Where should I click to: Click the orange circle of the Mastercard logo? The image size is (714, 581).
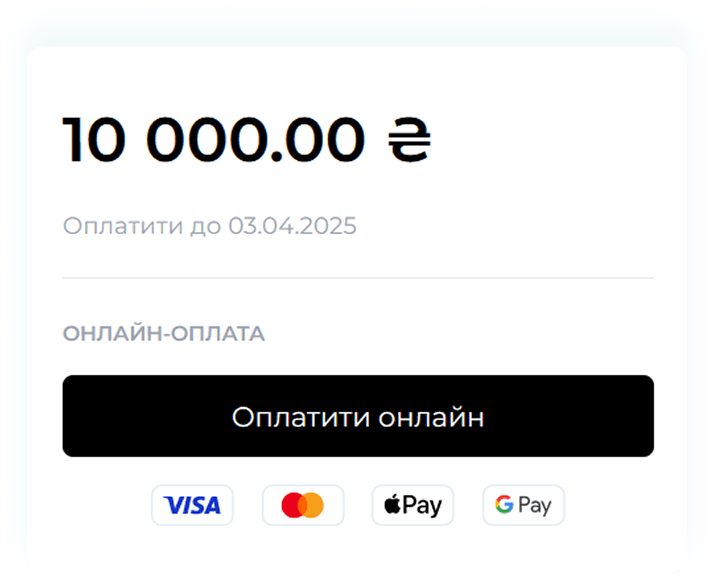[x=313, y=505]
